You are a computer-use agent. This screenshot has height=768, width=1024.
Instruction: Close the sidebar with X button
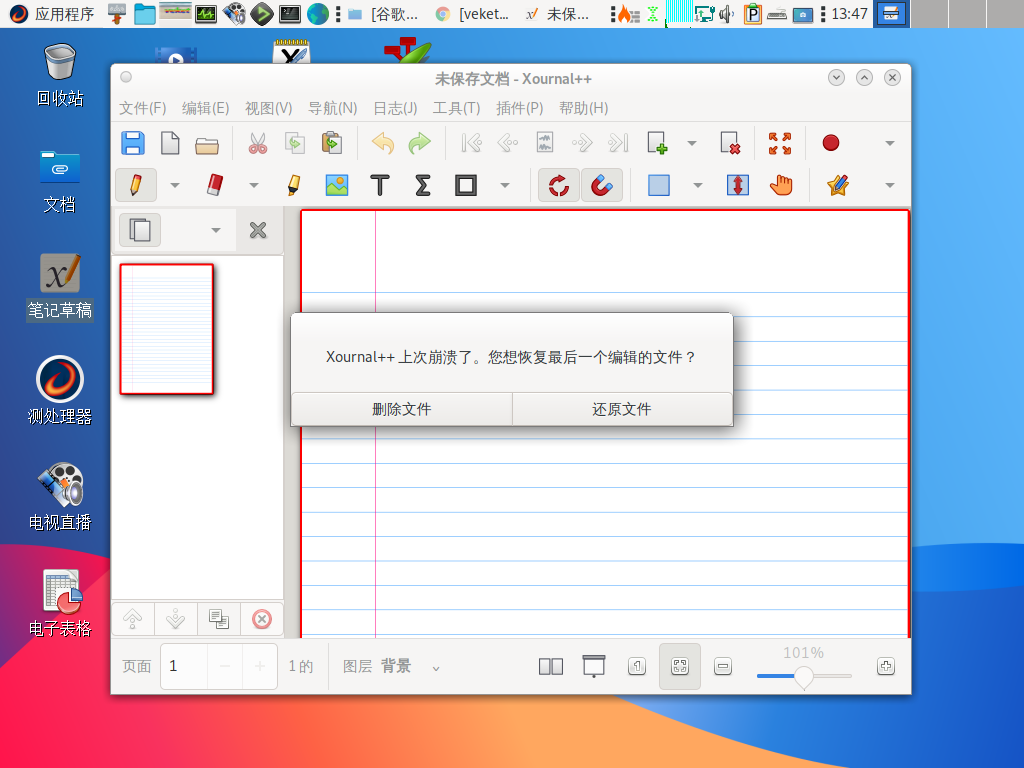pyautogui.click(x=258, y=230)
